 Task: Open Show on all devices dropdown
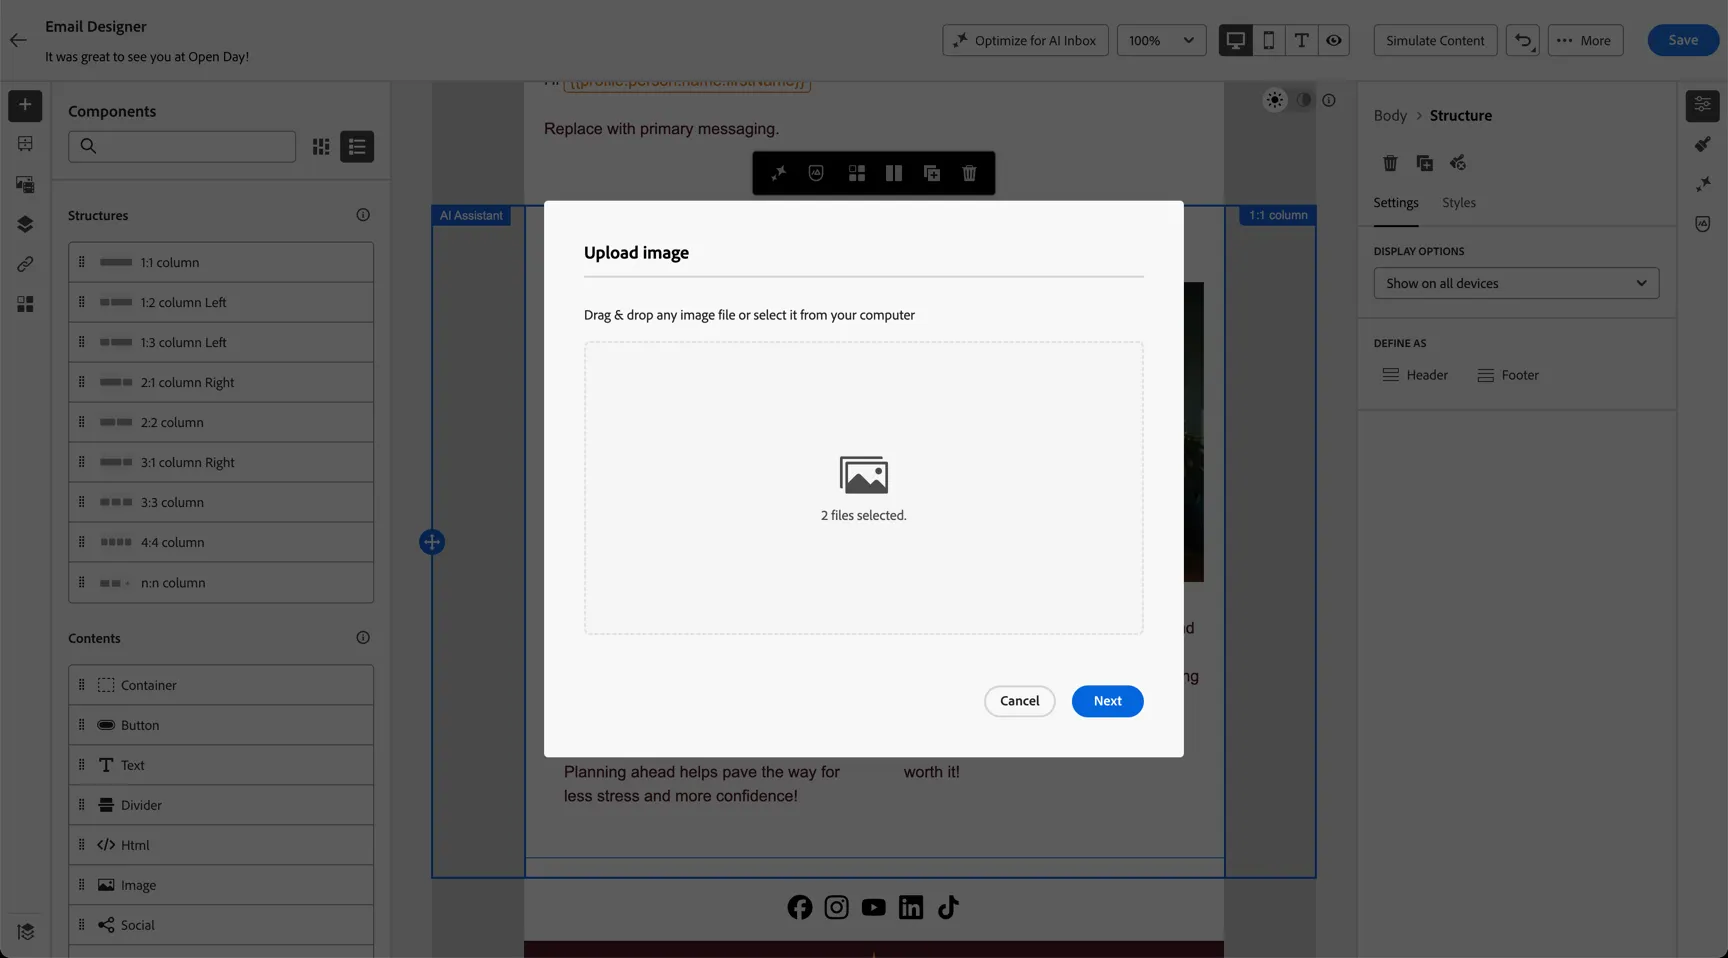pos(1516,283)
